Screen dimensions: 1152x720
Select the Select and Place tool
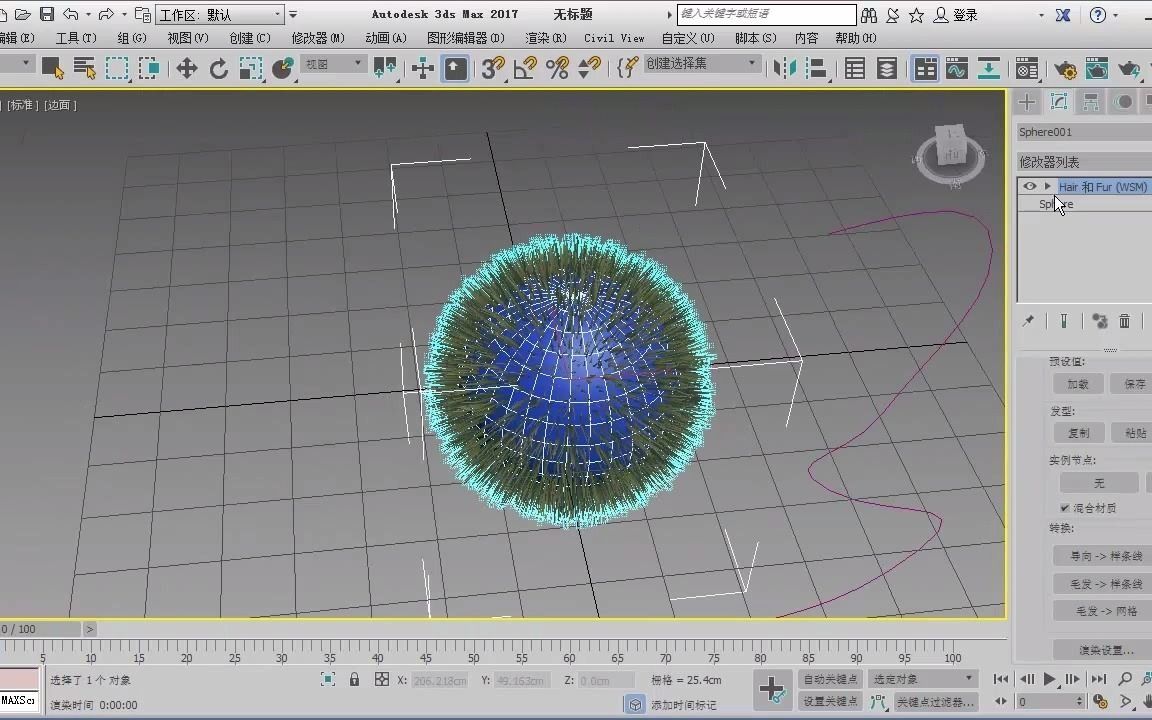(283, 68)
